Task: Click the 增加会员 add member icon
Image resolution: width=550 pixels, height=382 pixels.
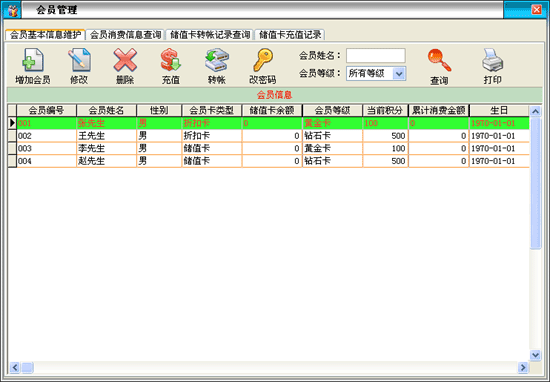Action: pos(33,60)
